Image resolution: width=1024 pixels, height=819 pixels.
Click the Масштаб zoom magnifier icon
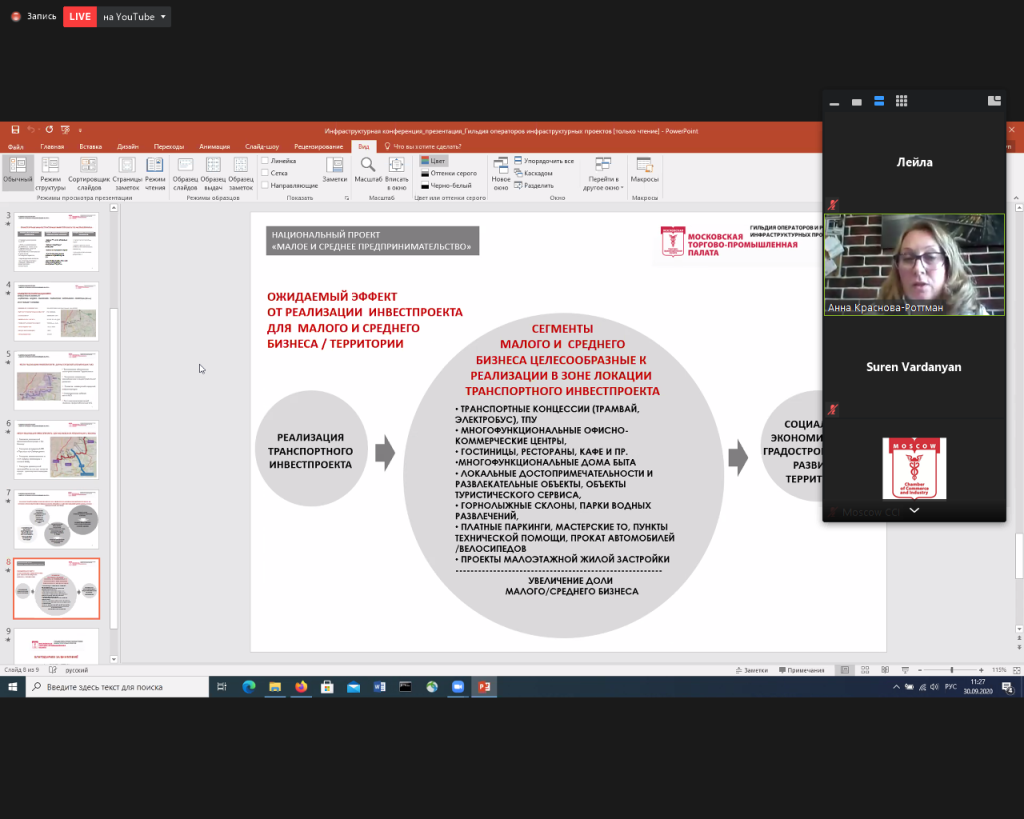pos(367,170)
